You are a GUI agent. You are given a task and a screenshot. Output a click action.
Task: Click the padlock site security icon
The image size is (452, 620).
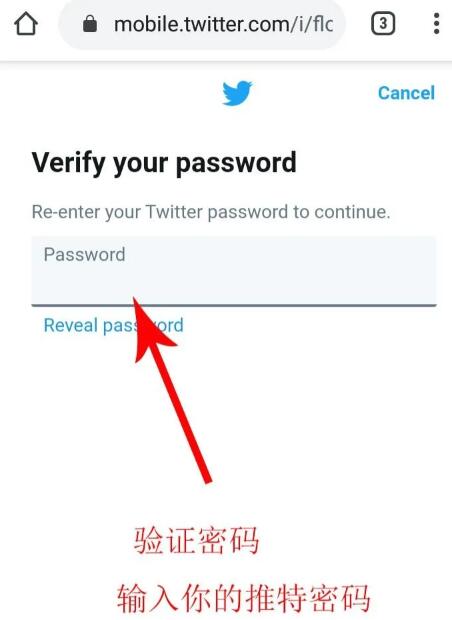click(x=90, y=24)
